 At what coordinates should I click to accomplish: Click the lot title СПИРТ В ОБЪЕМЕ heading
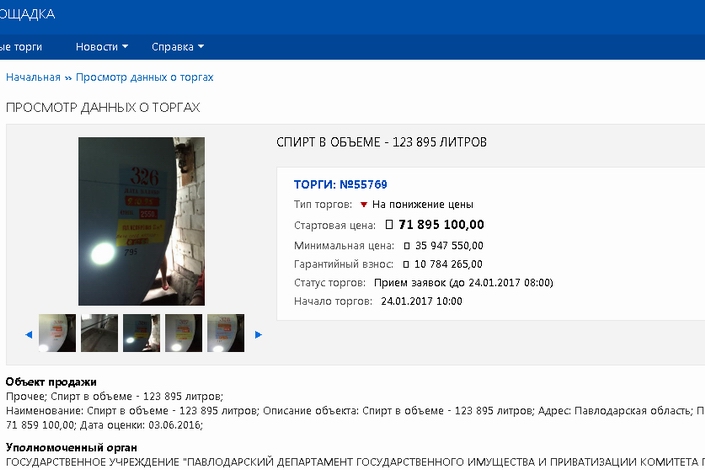(x=381, y=143)
